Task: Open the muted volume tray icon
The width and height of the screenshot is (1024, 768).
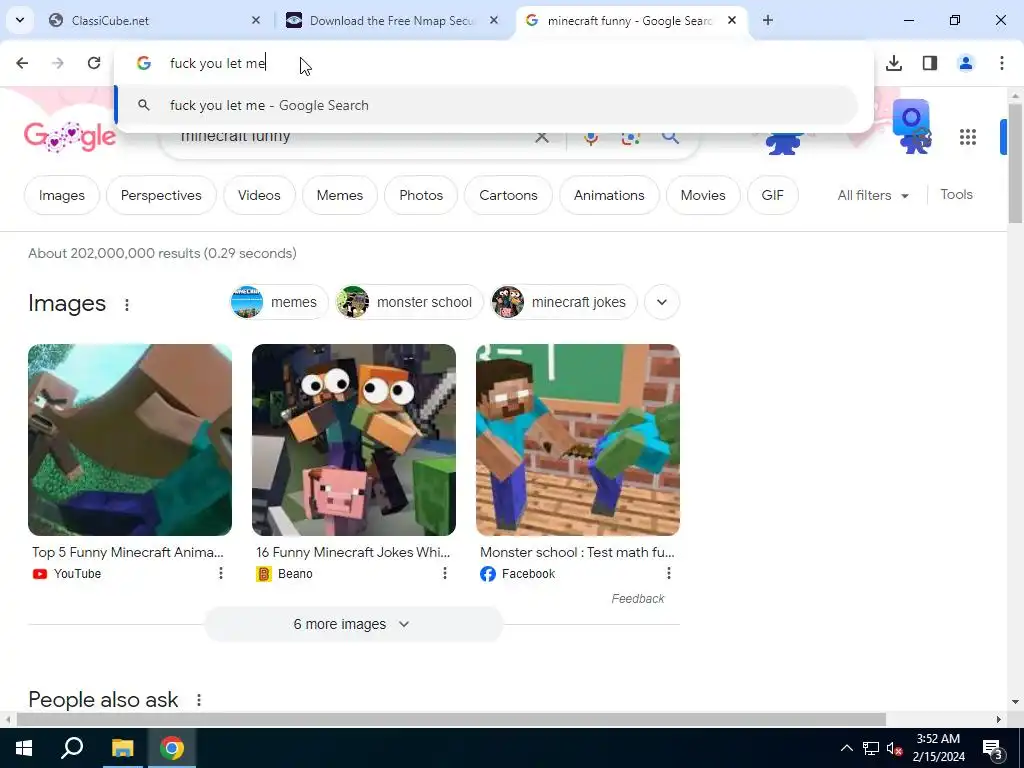Action: (895, 748)
